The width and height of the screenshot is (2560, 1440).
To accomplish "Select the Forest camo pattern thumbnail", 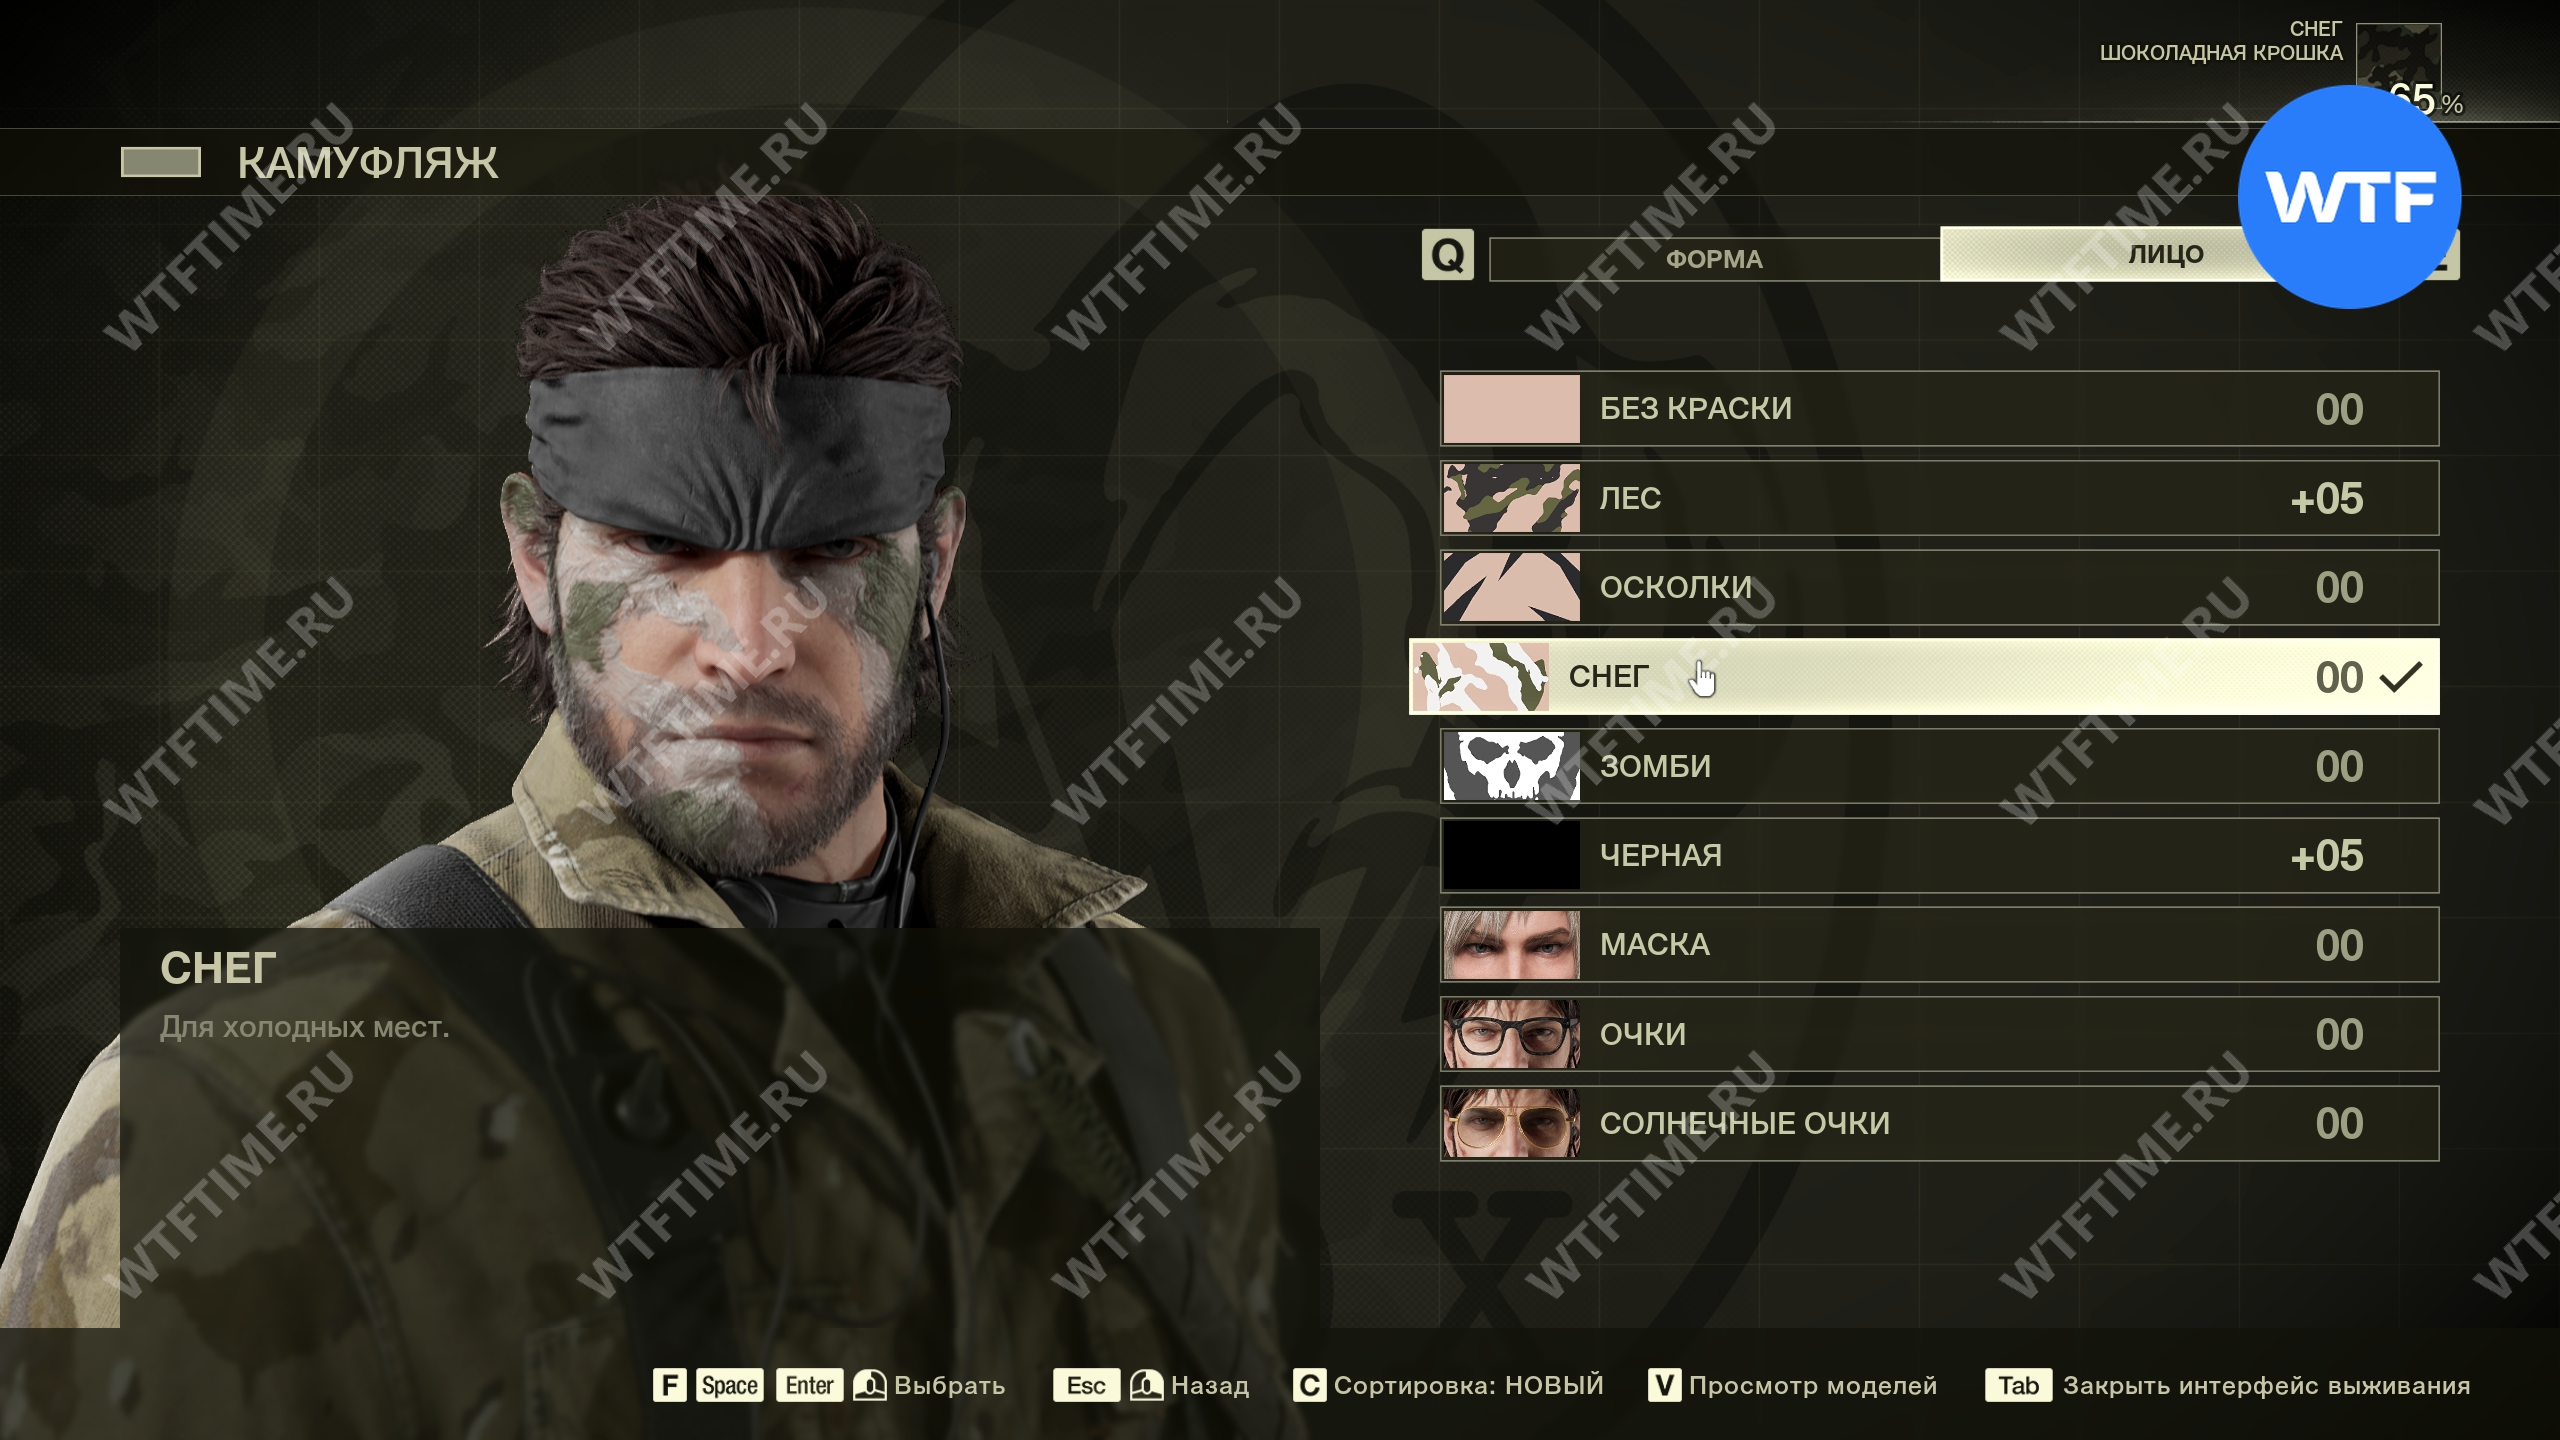I will [x=1511, y=498].
